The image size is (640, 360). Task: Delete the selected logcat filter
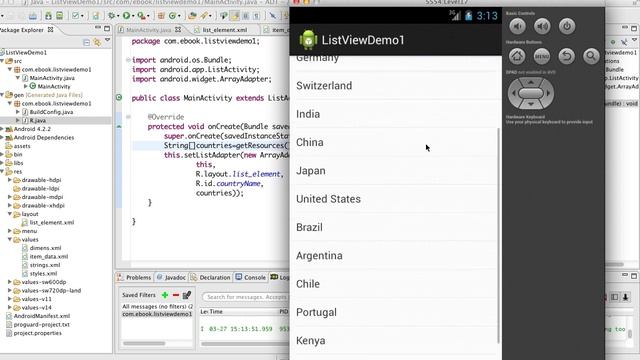click(x=176, y=295)
